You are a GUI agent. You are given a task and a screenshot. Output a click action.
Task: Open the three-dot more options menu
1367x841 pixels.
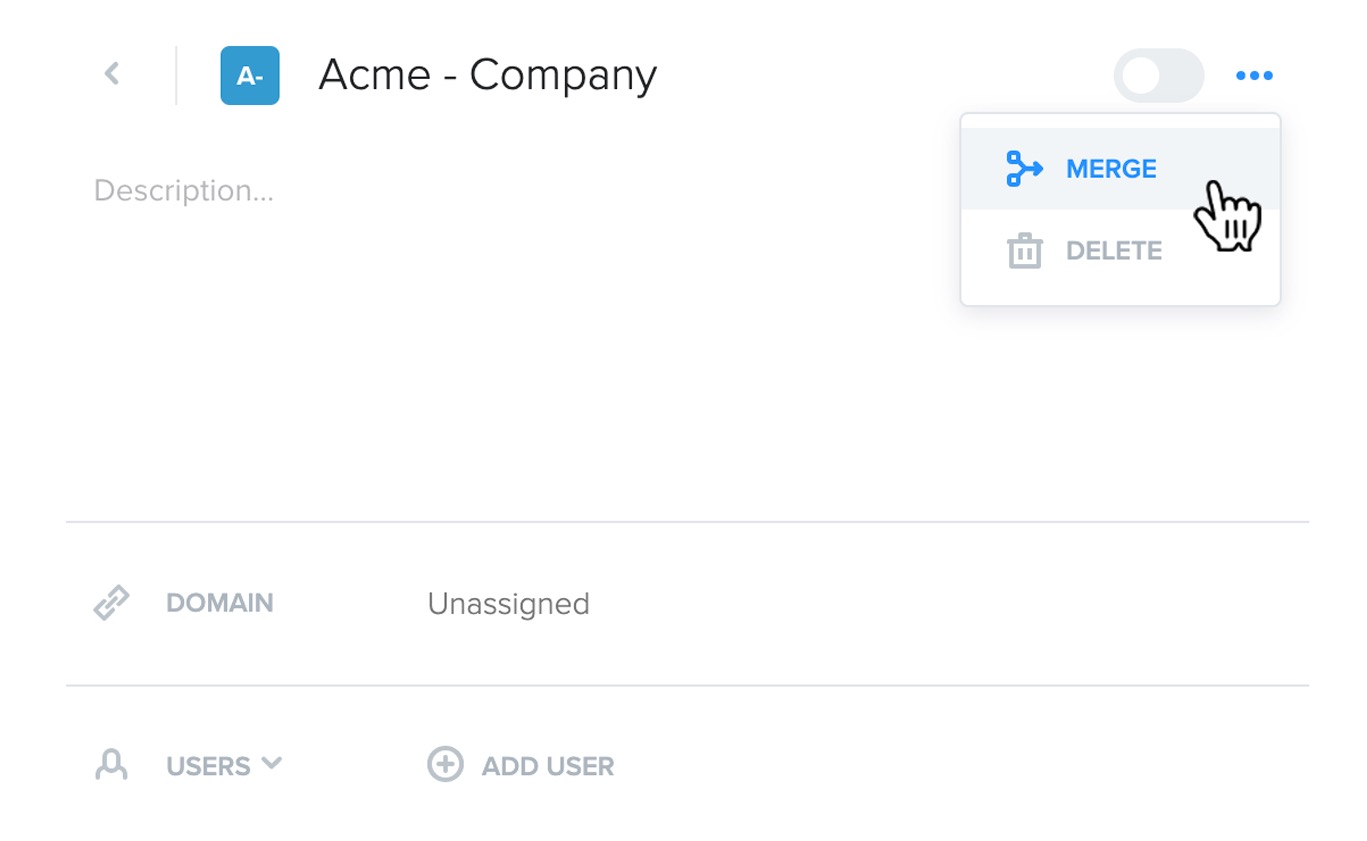pos(1254,75)
